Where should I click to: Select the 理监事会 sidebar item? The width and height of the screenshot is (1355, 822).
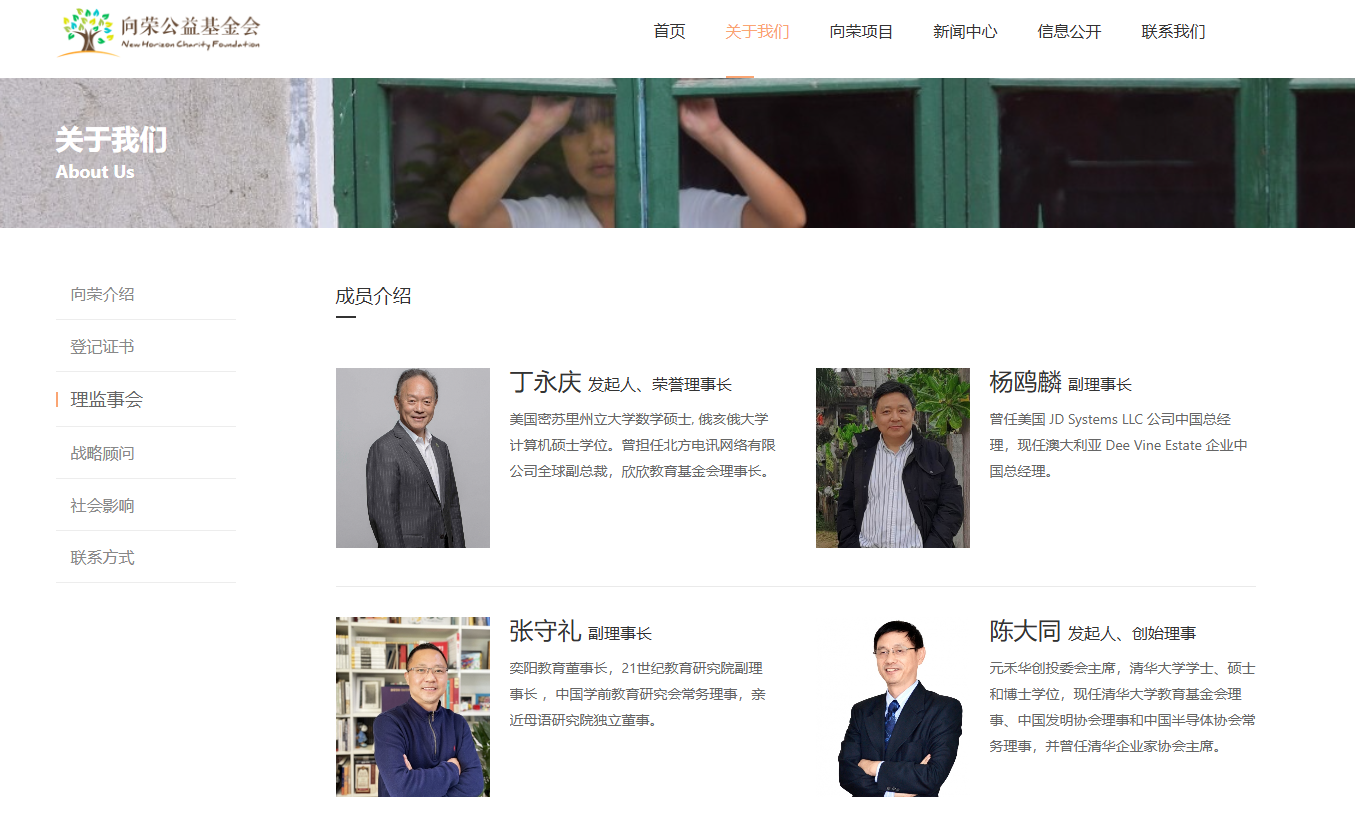pyautogui.click(x=146, y=399)
